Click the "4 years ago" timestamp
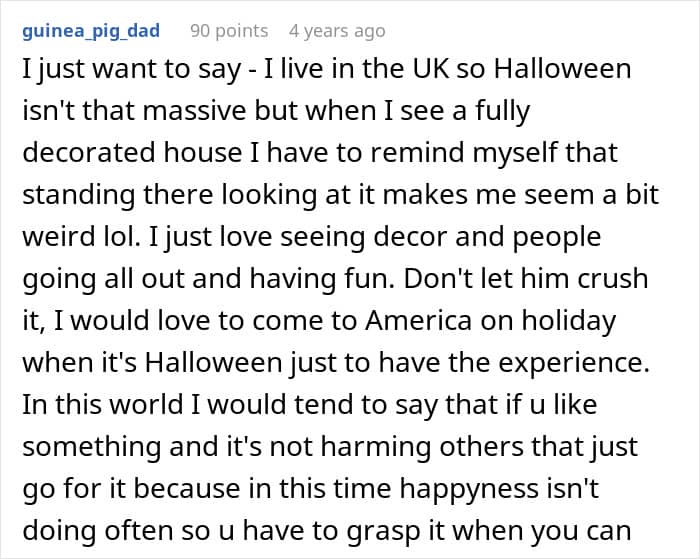Screen dimensions: 700x559 336,31
